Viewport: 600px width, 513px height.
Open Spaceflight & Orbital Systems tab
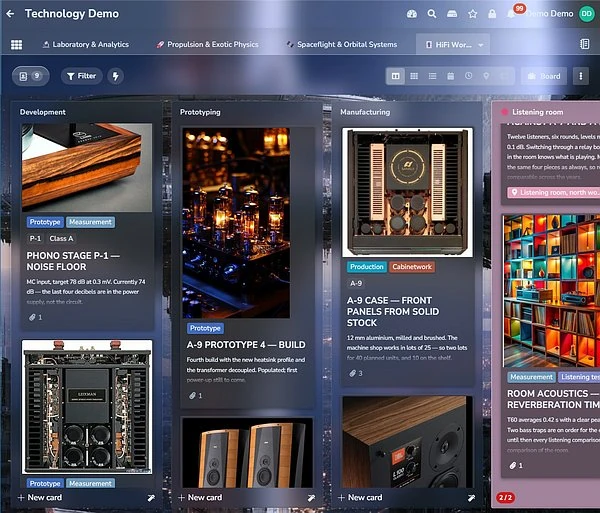[342, 44]
